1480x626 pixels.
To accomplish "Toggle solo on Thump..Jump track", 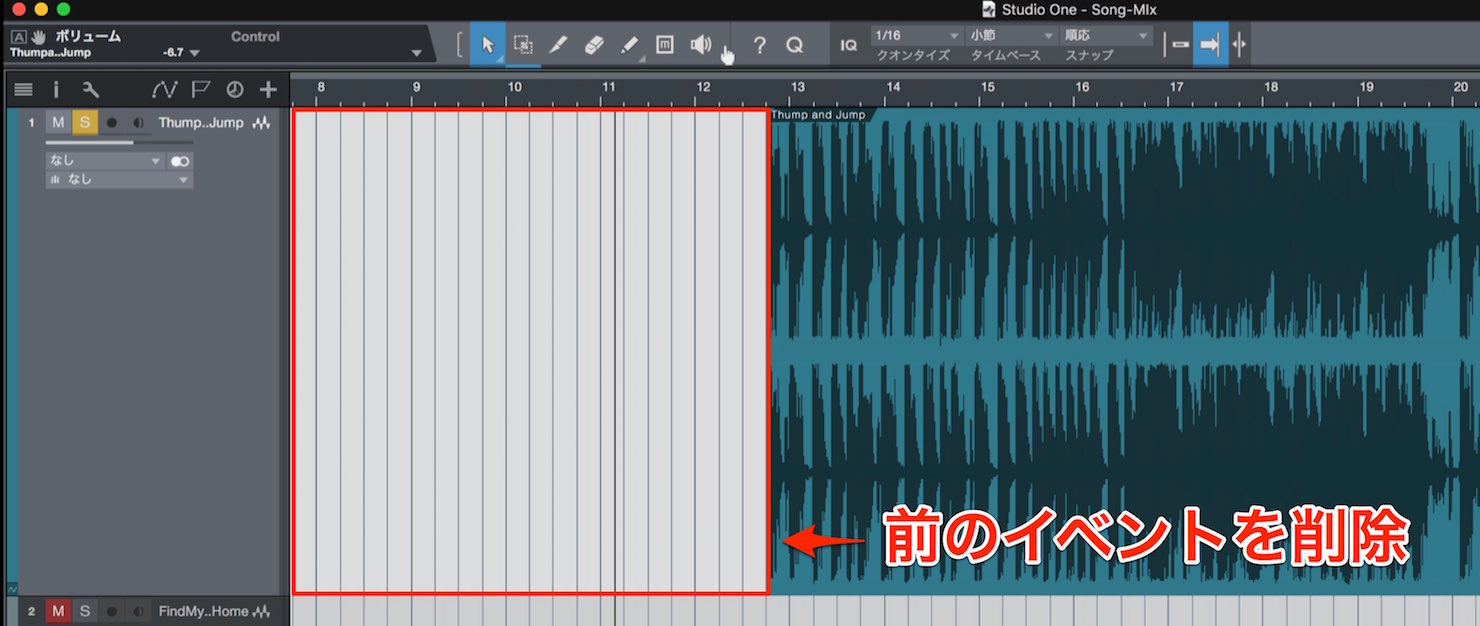I will coord(85,123).
